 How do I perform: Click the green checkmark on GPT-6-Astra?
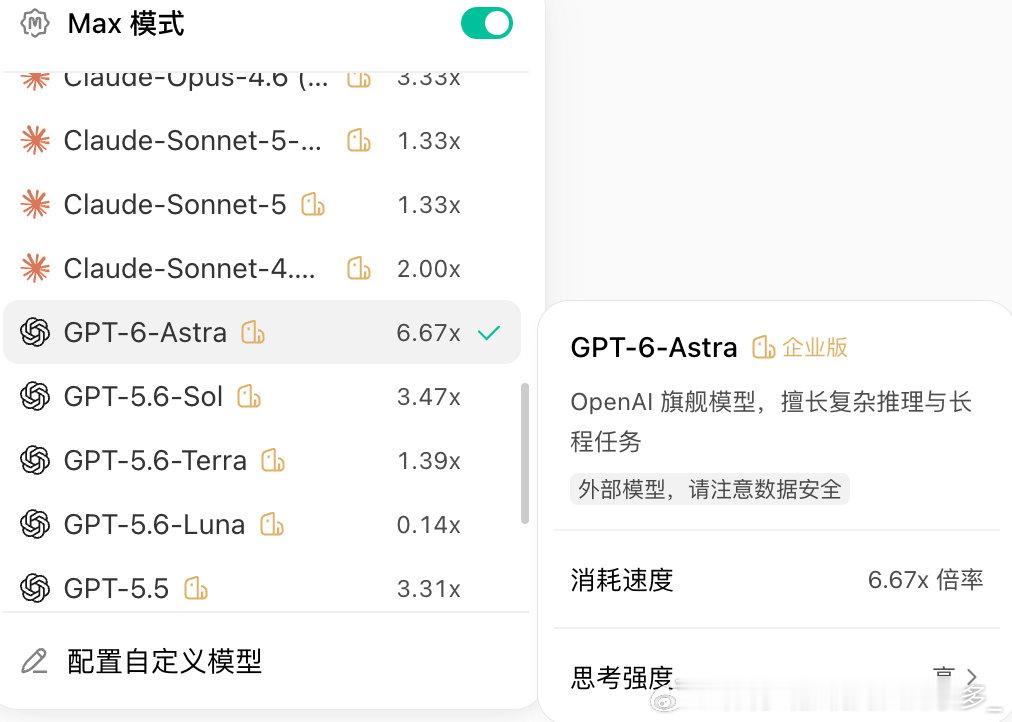pyautogui.click(x=489, y=333)
